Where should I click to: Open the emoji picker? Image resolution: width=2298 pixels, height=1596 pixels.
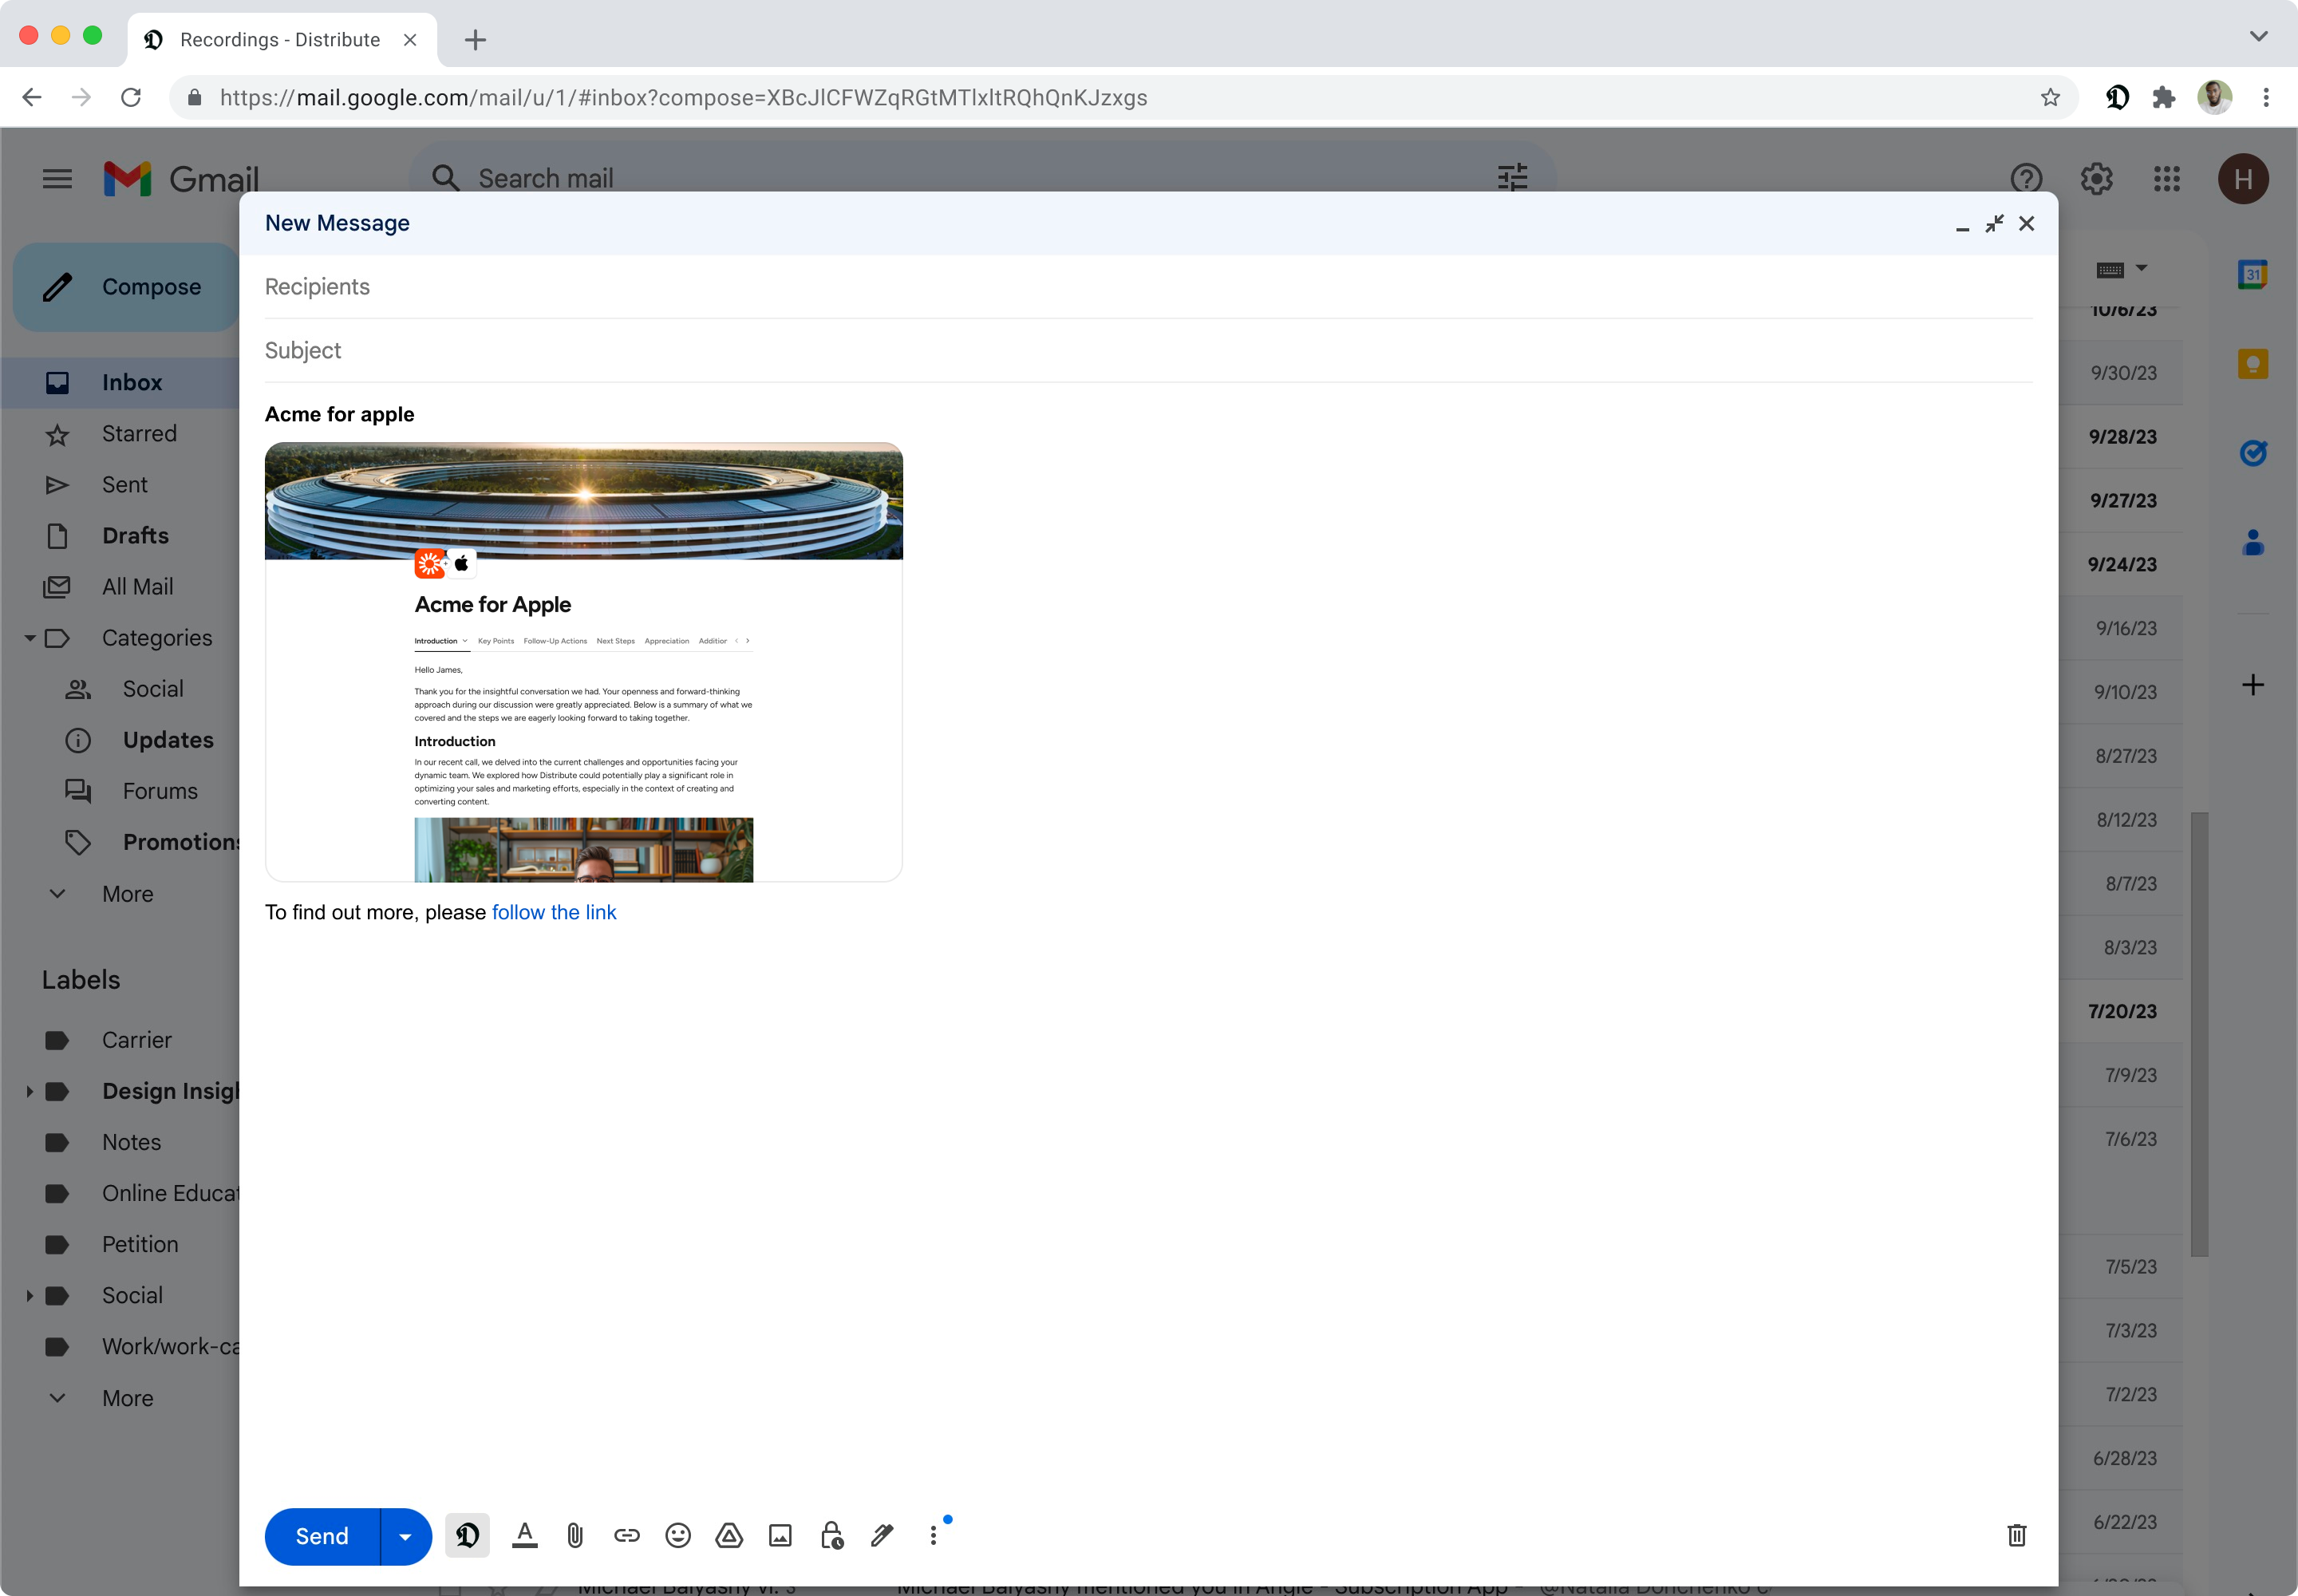(678, 1535)
